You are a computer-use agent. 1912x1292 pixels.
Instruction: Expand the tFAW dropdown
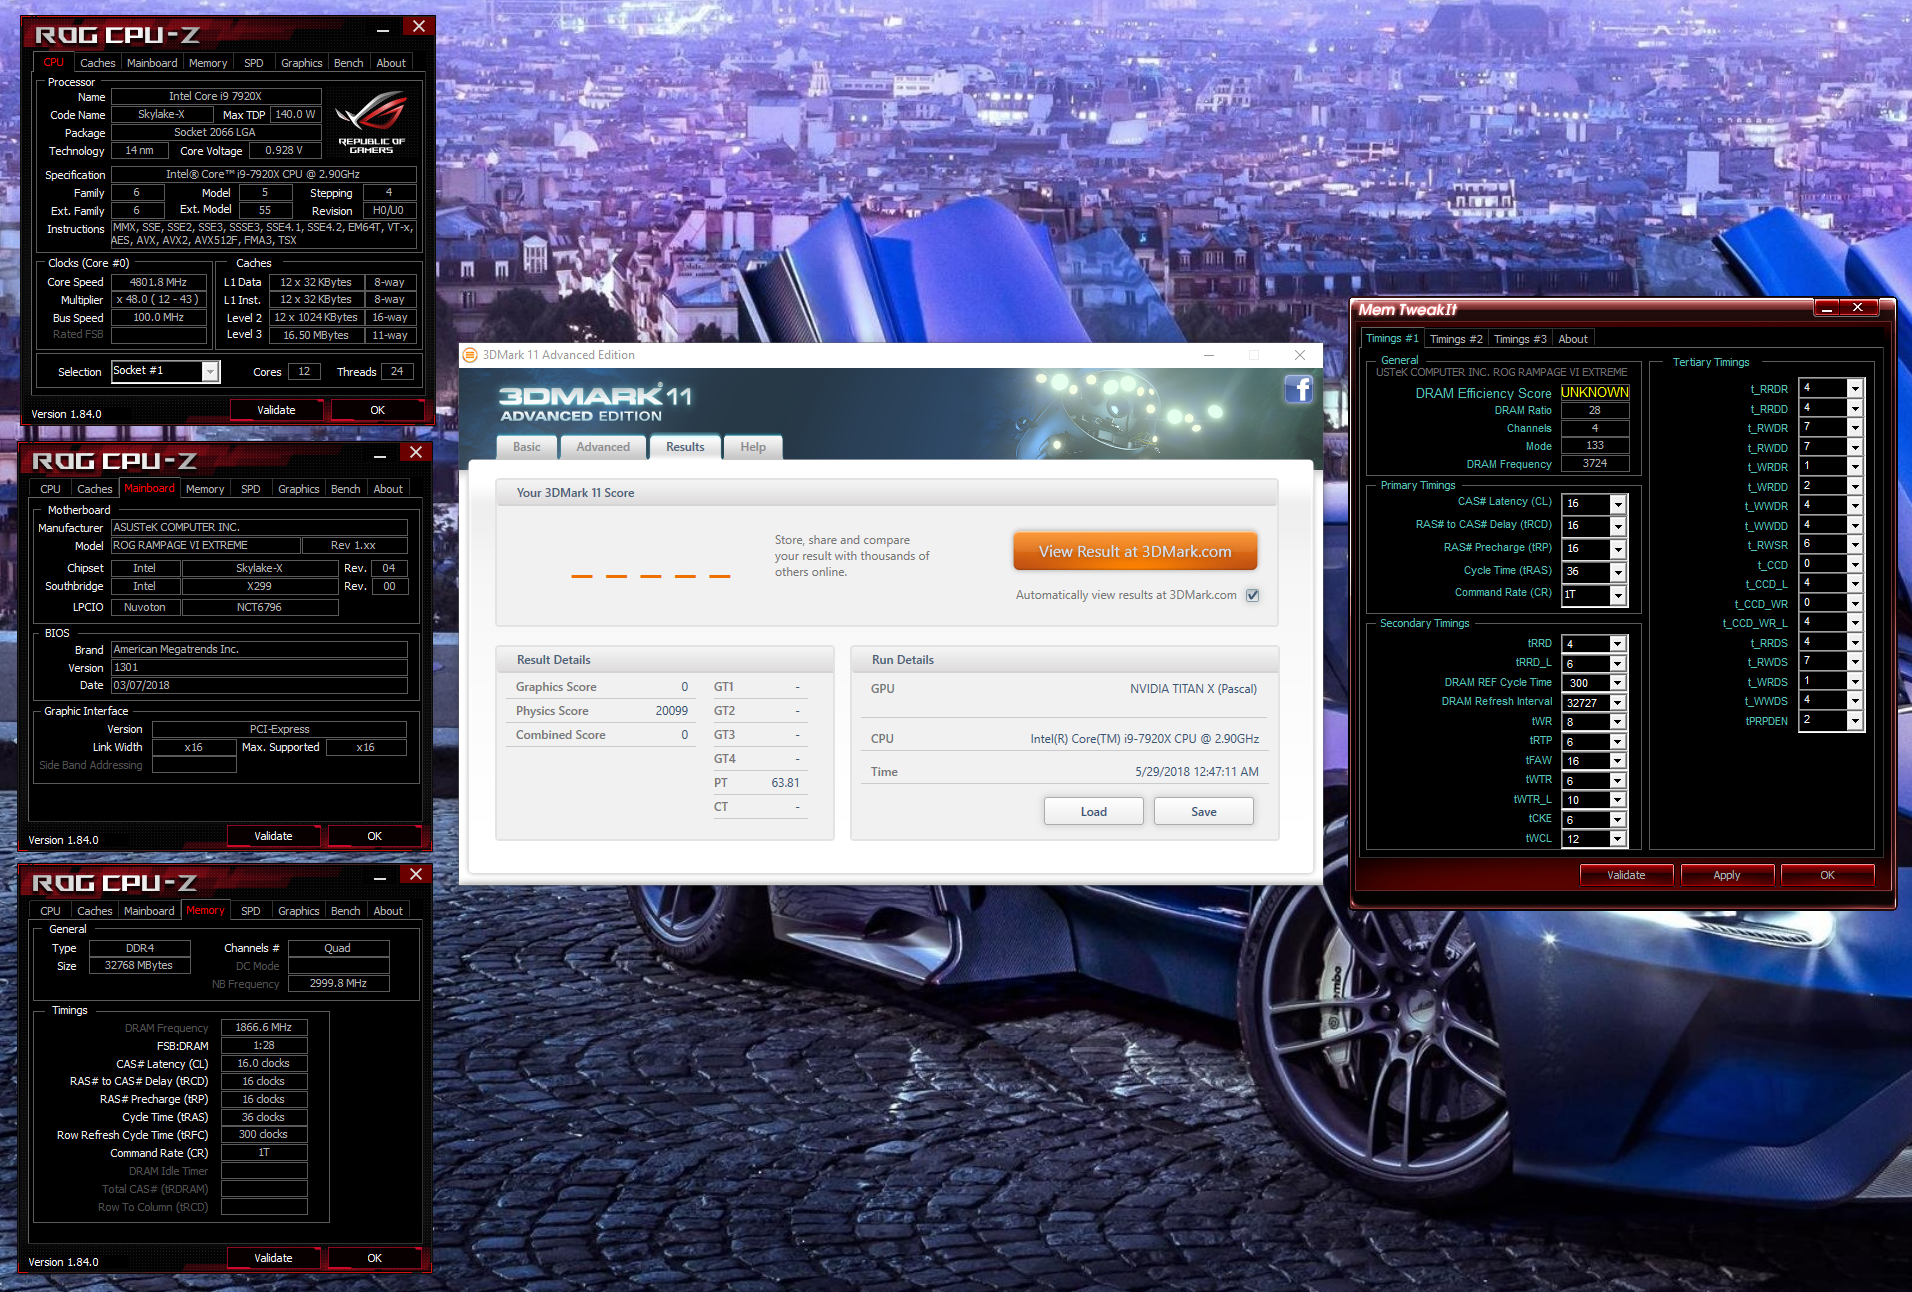tap(1617, 762)
